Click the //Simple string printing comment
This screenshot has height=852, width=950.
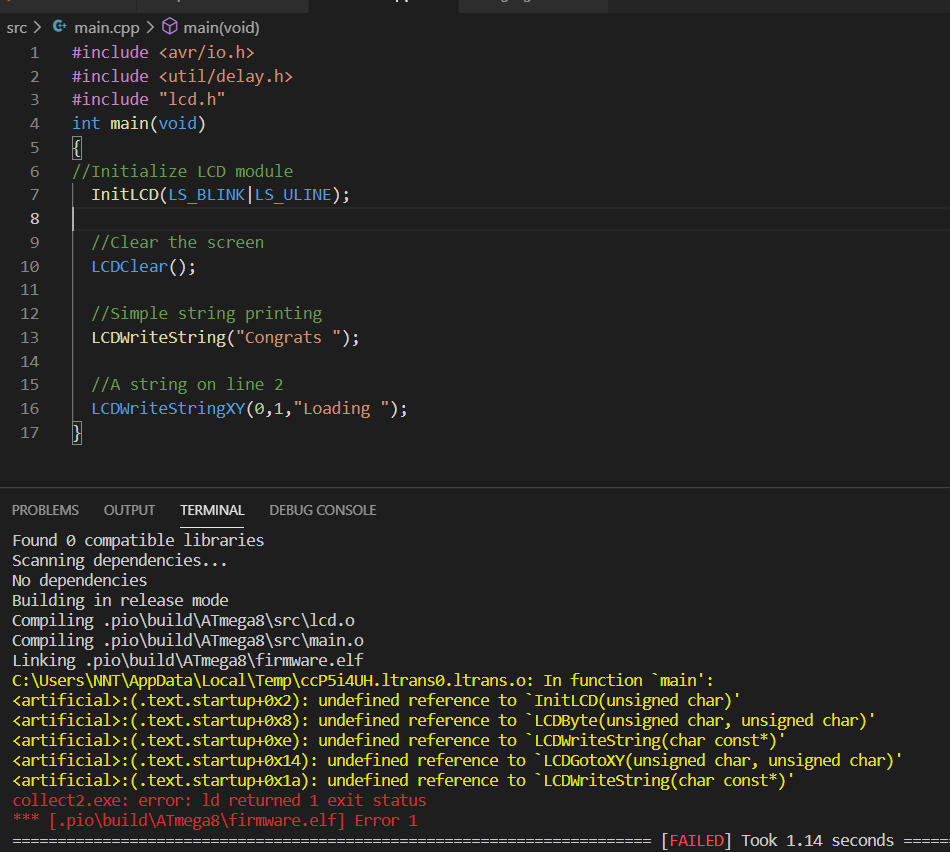(207, 314)
